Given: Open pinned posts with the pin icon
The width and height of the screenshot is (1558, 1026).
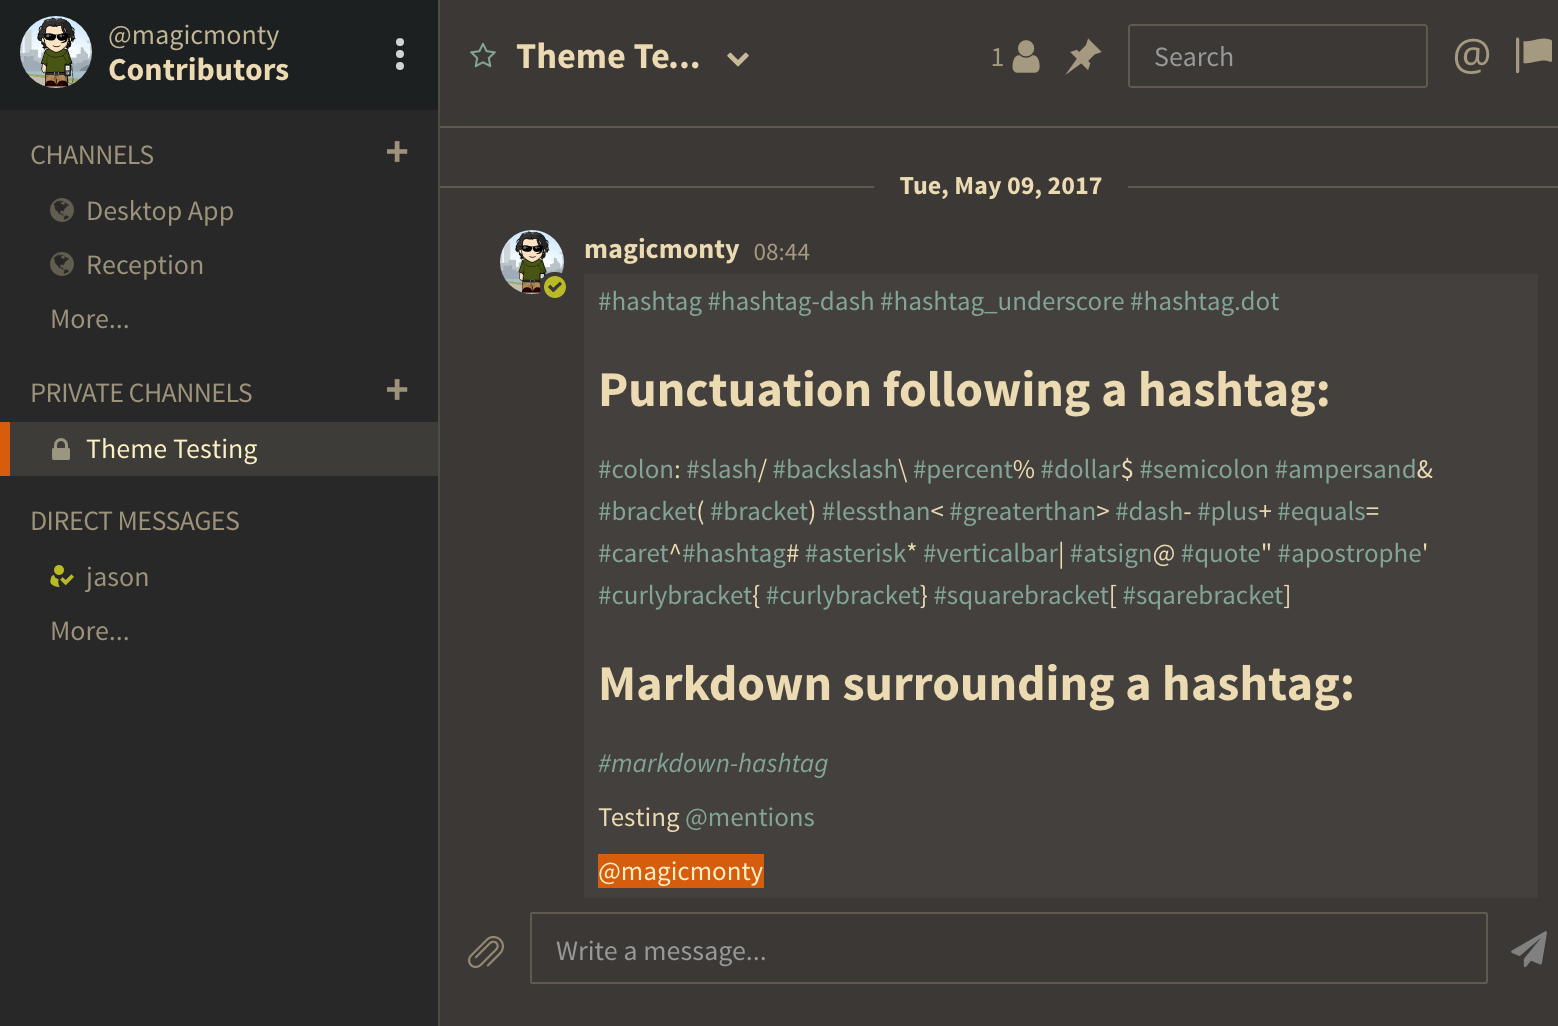Looking at the screenshot, I should click(1083, 57).
